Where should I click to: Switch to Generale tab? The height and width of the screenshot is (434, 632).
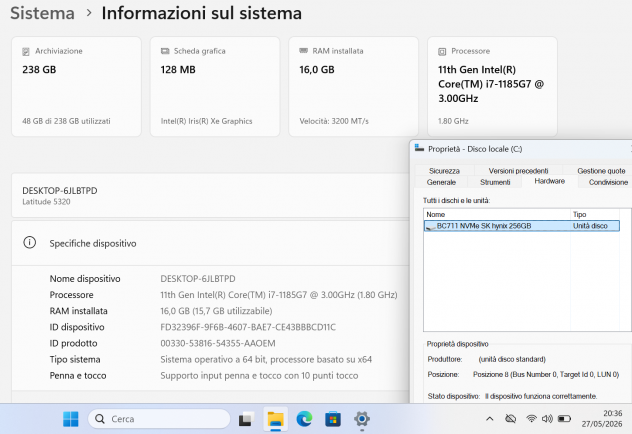tap(441, 182)
